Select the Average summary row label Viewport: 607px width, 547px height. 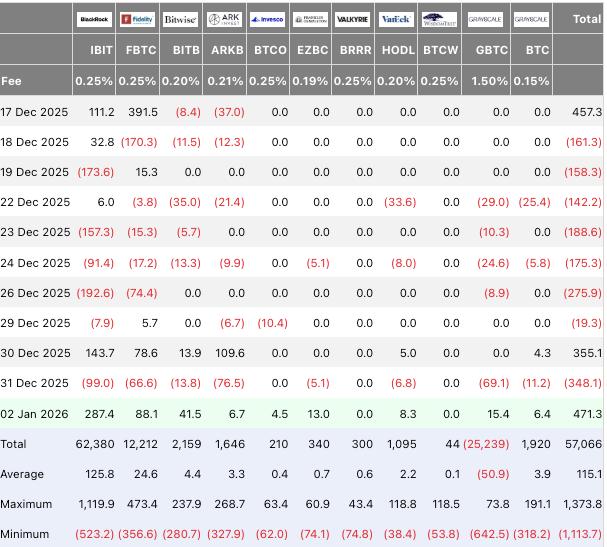[x=23, y=474]
